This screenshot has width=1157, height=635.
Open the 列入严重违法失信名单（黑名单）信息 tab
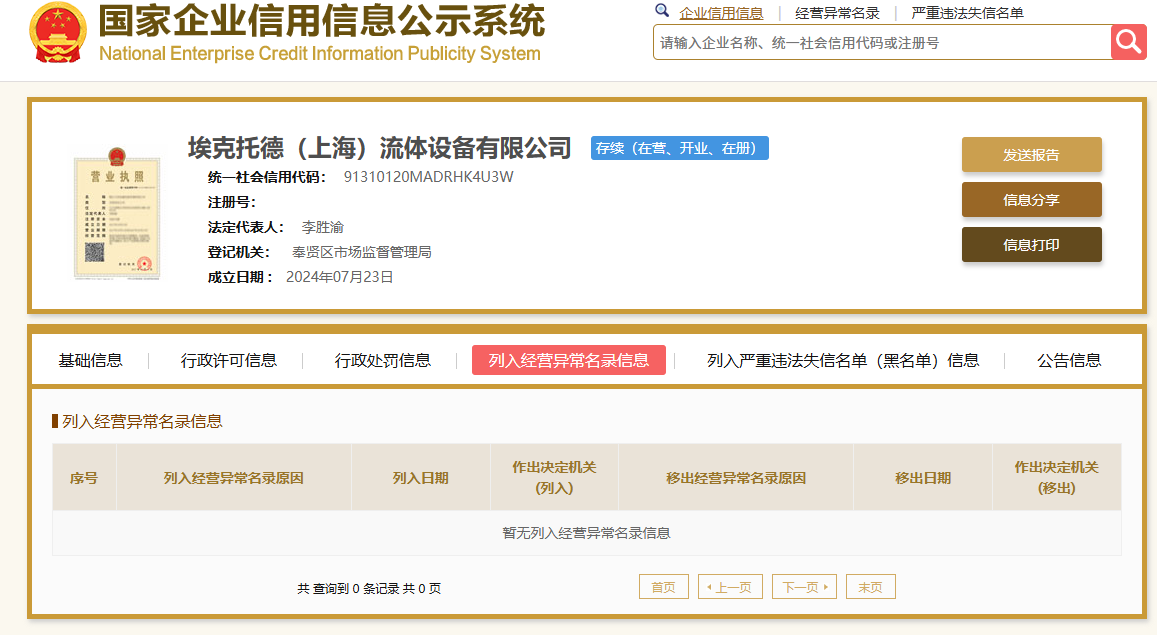(x=843, y=361)
